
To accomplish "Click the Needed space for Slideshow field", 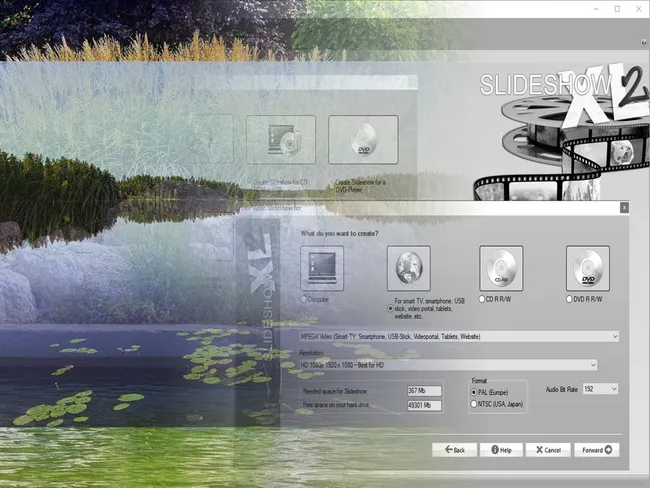I will click(424, 389).
